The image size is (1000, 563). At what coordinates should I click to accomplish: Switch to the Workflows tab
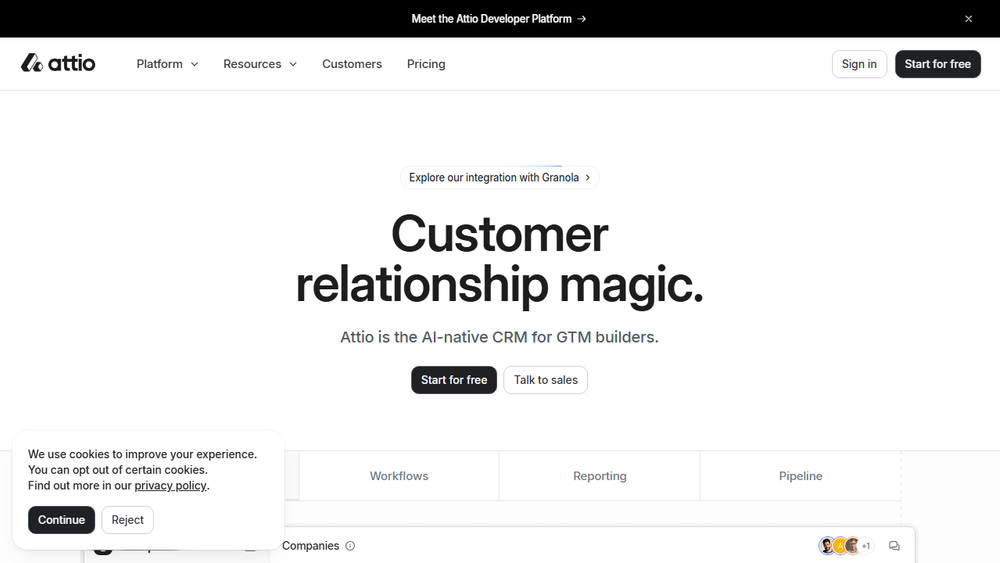pos(399,476)
